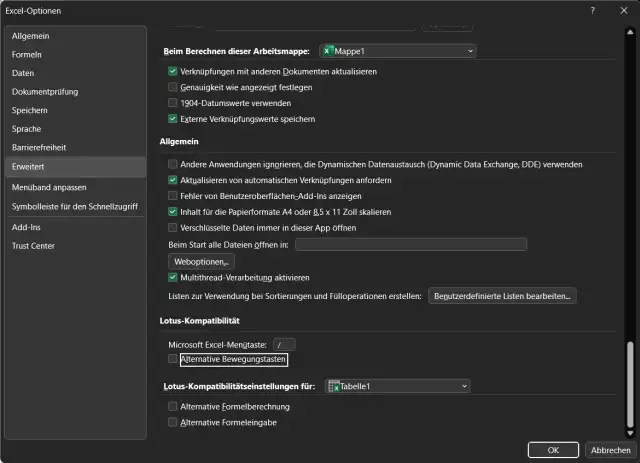Open the Formeln options category

(27, 54)
